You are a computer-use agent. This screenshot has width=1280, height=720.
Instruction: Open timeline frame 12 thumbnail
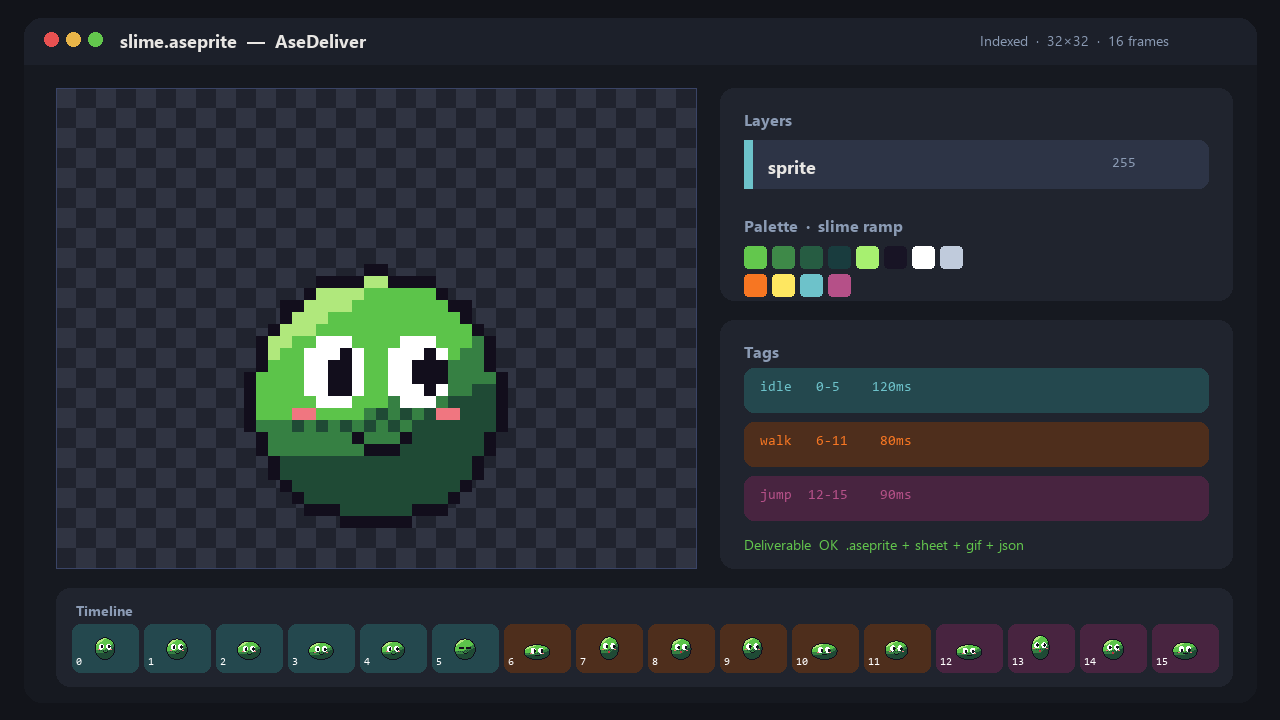(969, 649)
